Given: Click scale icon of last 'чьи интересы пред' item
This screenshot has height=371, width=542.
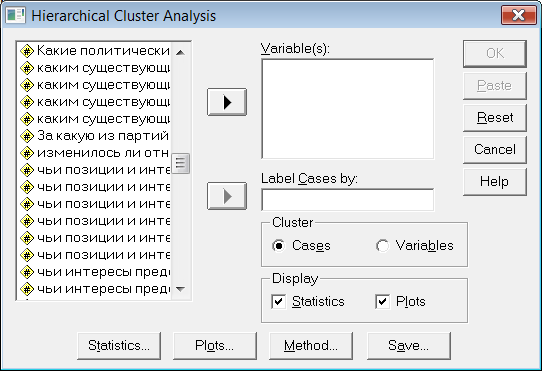Looking at the screenshot, I should click(27, 289).
